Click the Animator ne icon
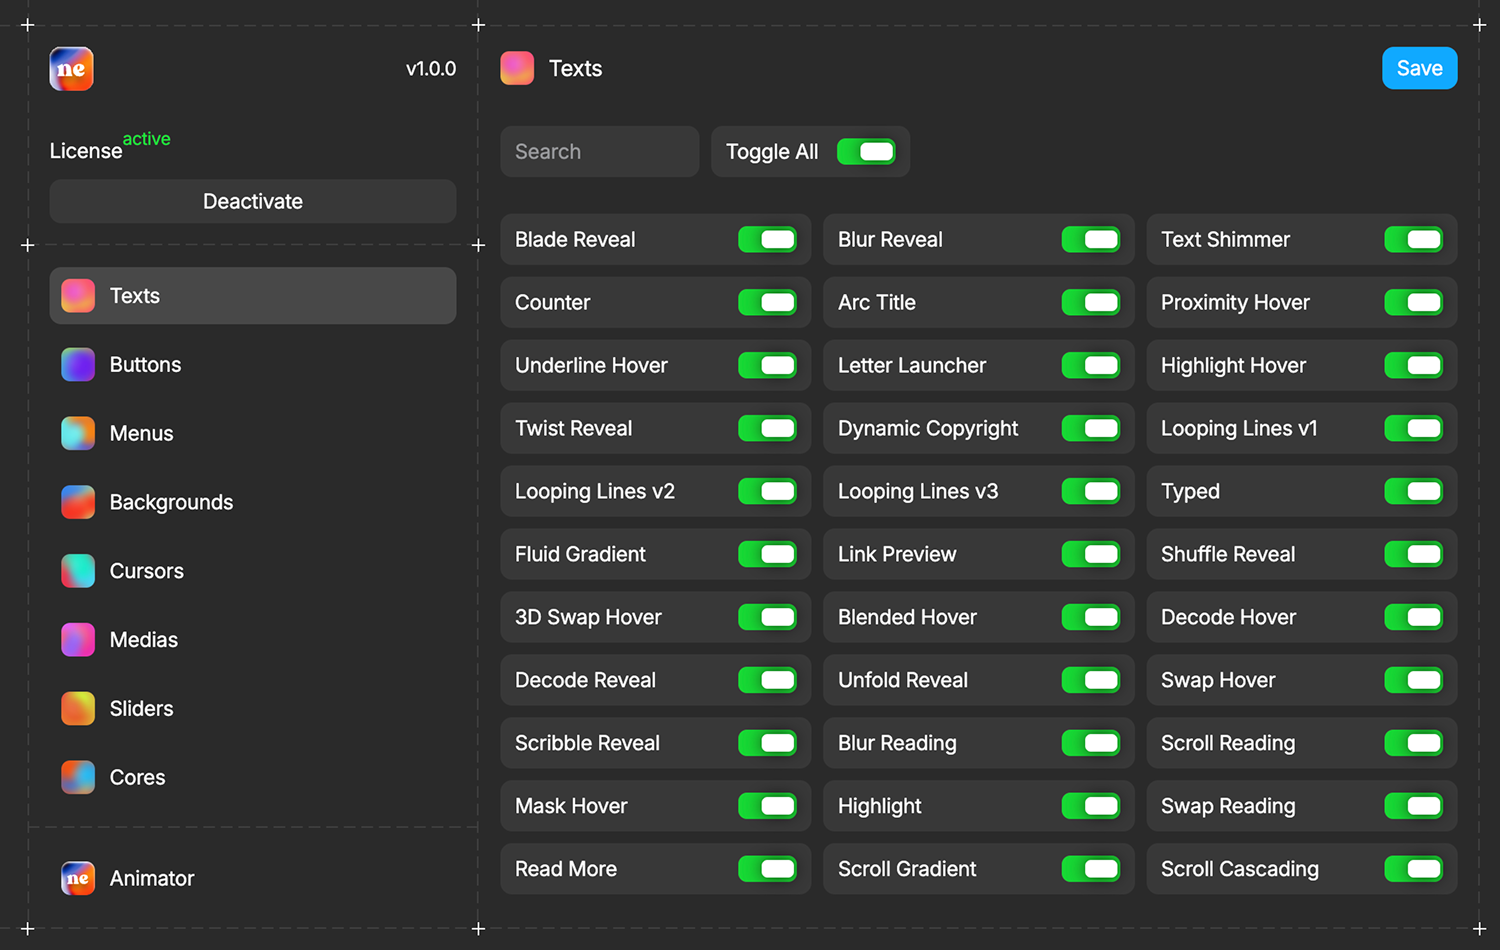Viewport: 1500px width, 950px height. (x=78, y=879)
